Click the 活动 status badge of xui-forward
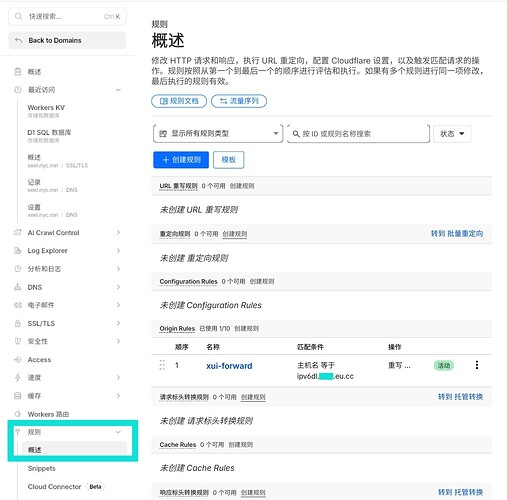Screen dimensions: 507x500 [444, 366]
